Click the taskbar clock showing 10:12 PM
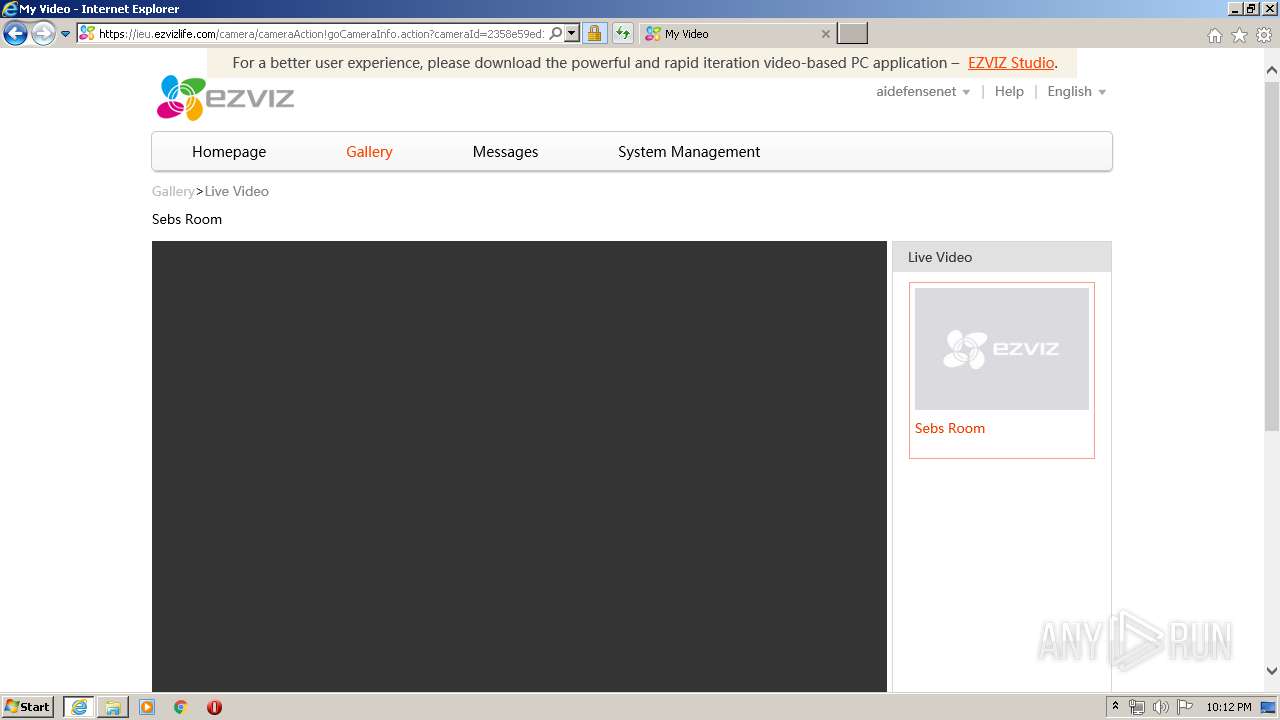 point(1228,707)
